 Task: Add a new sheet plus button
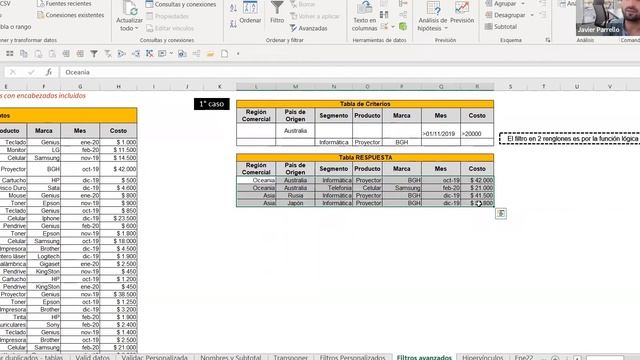[555, 358]
